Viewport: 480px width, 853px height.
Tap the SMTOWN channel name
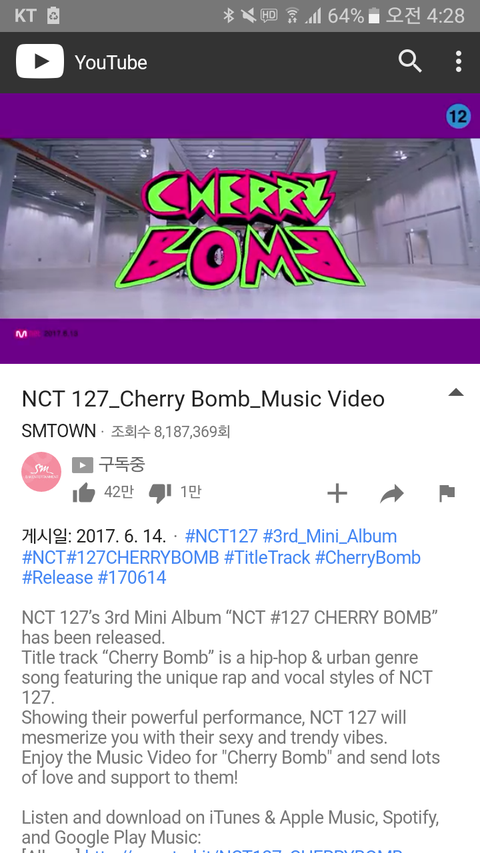tap(59, 431)
